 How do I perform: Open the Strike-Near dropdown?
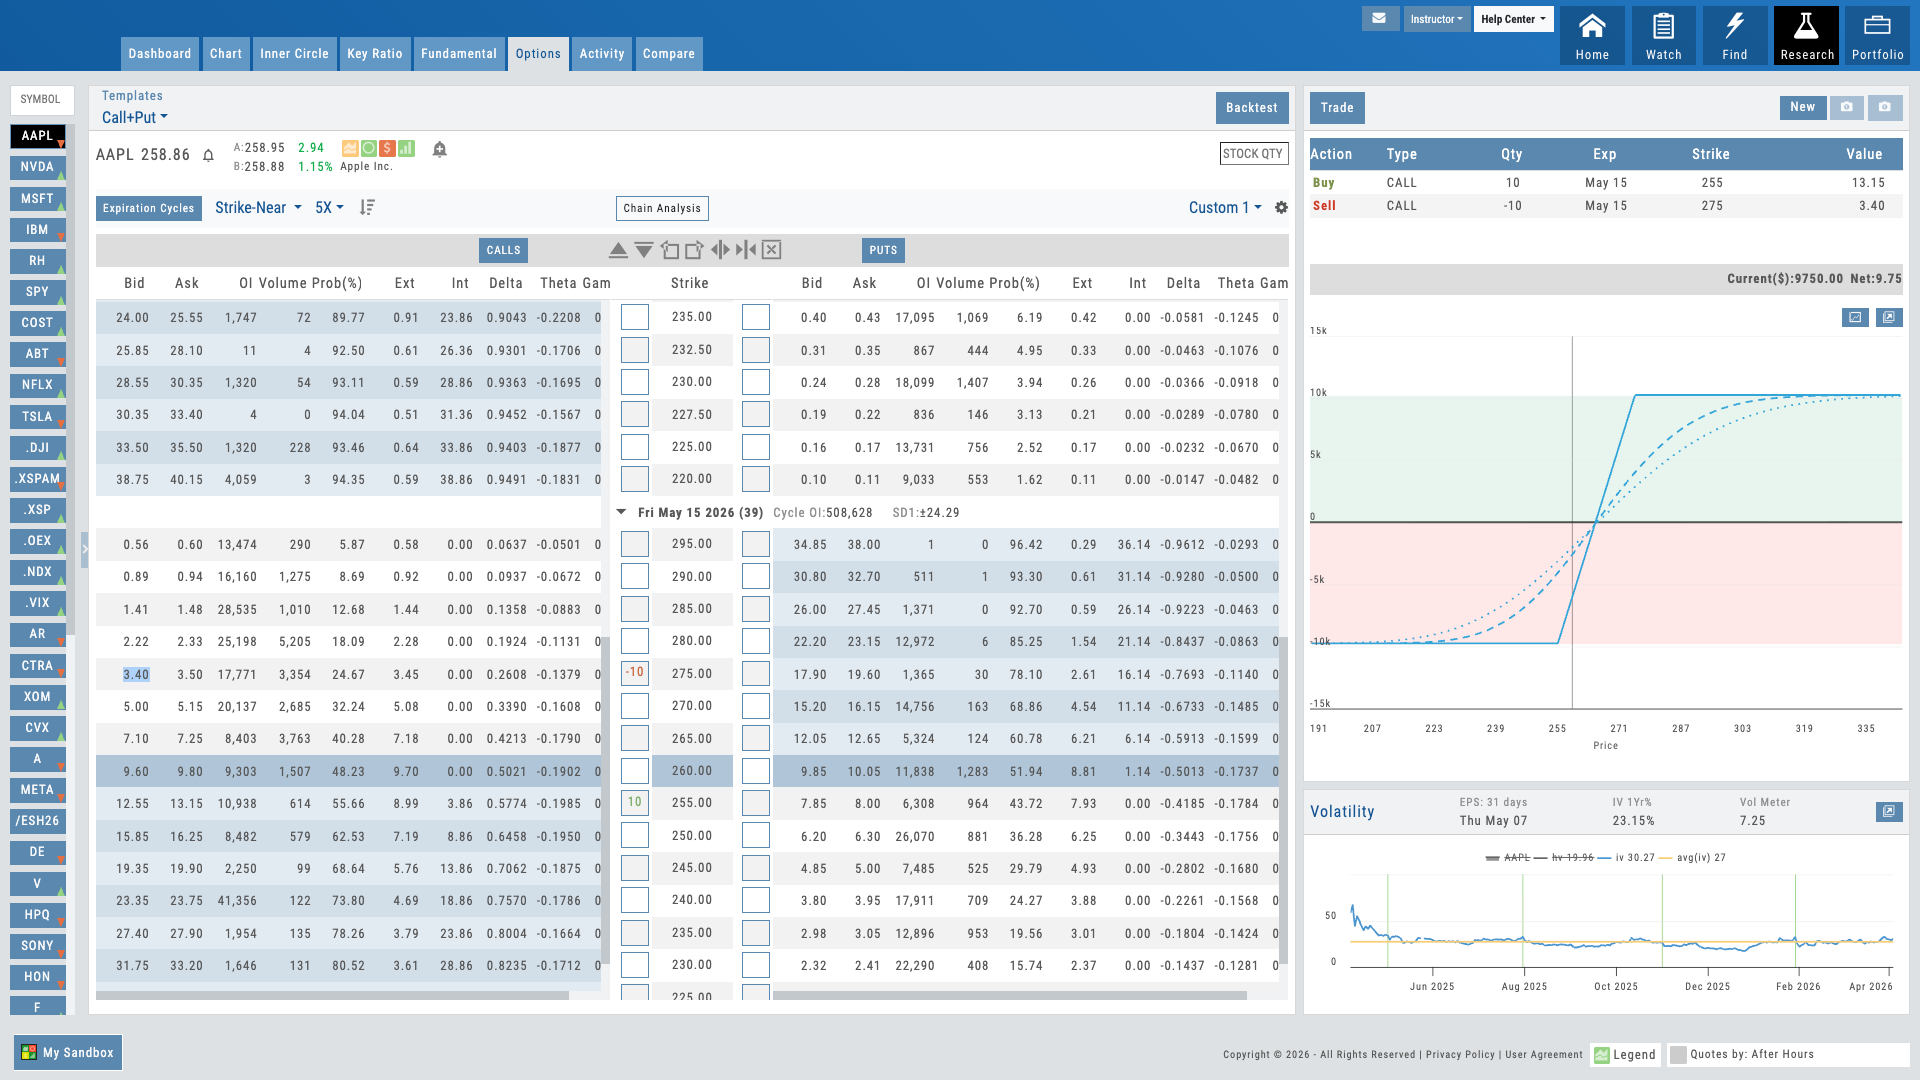click(x=257, y=208)
